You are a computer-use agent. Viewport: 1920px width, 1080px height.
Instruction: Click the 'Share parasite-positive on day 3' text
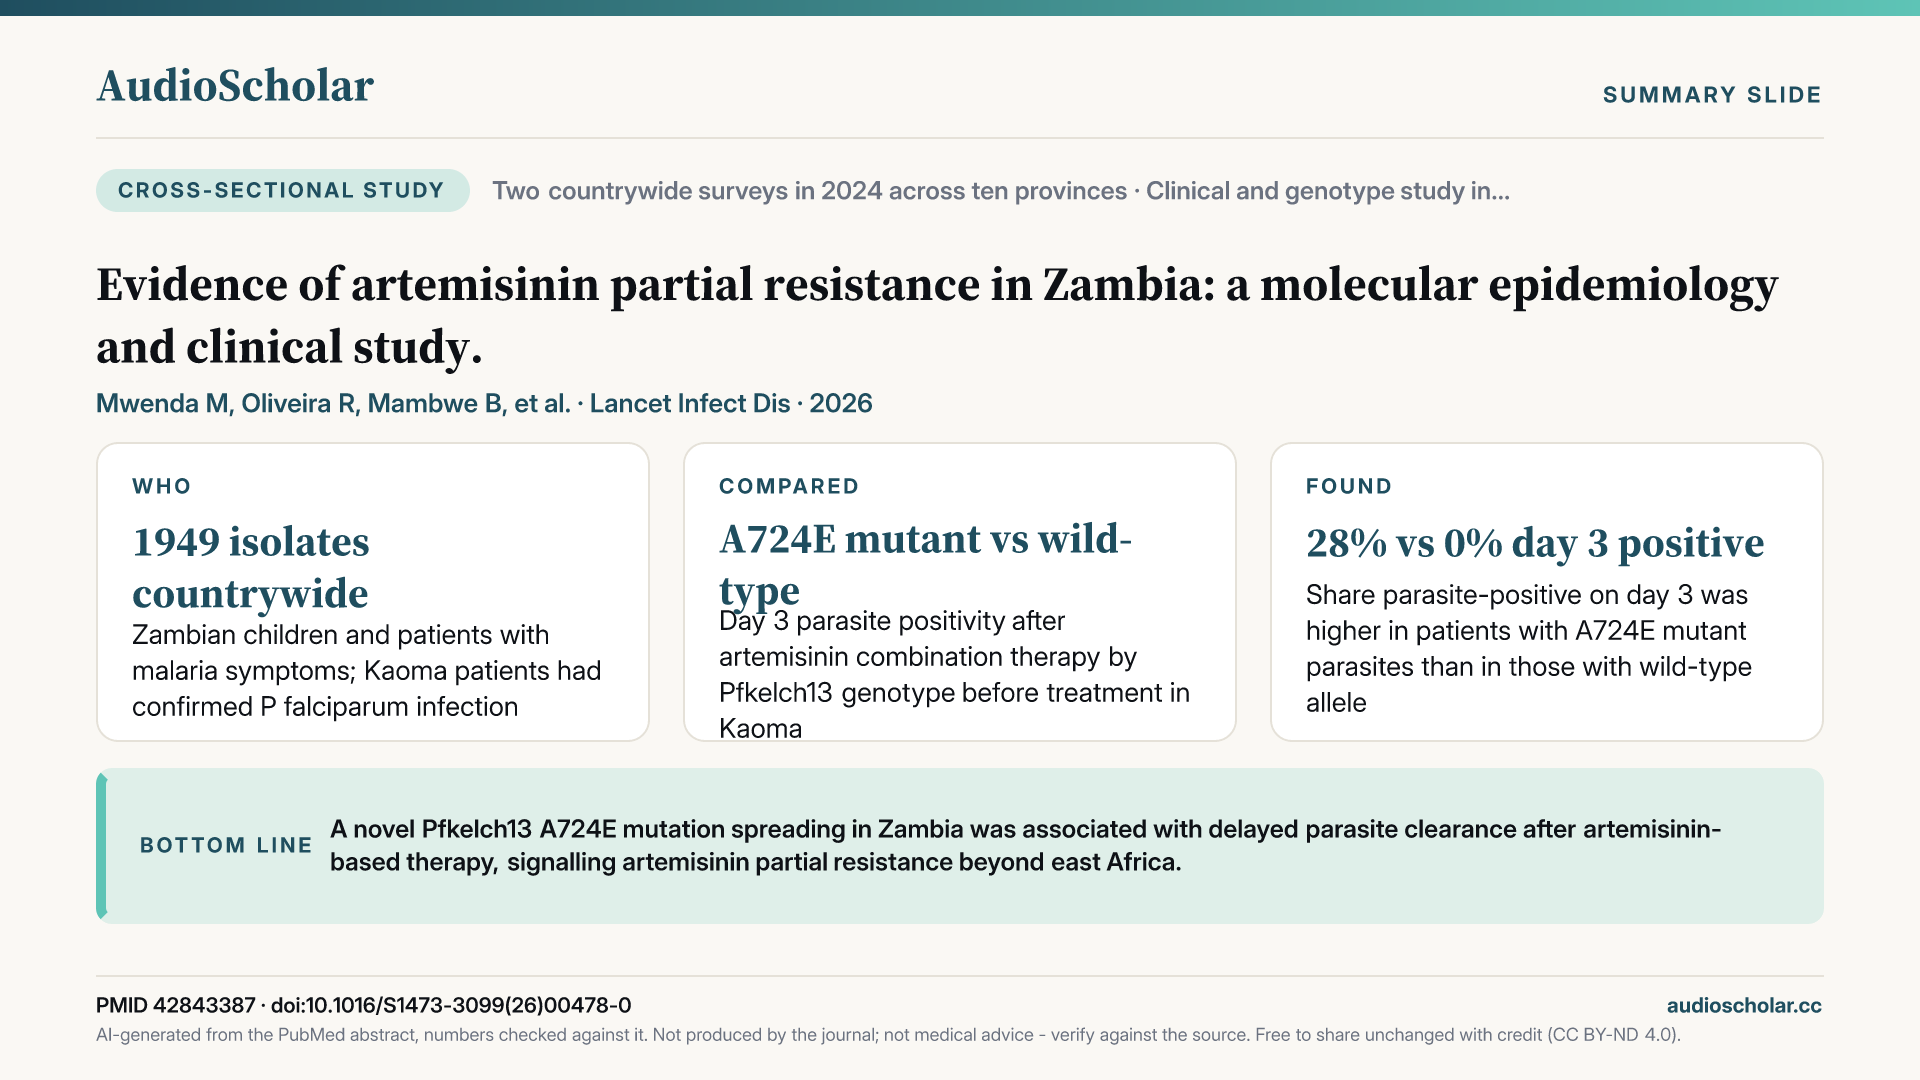pos(1529,649)
